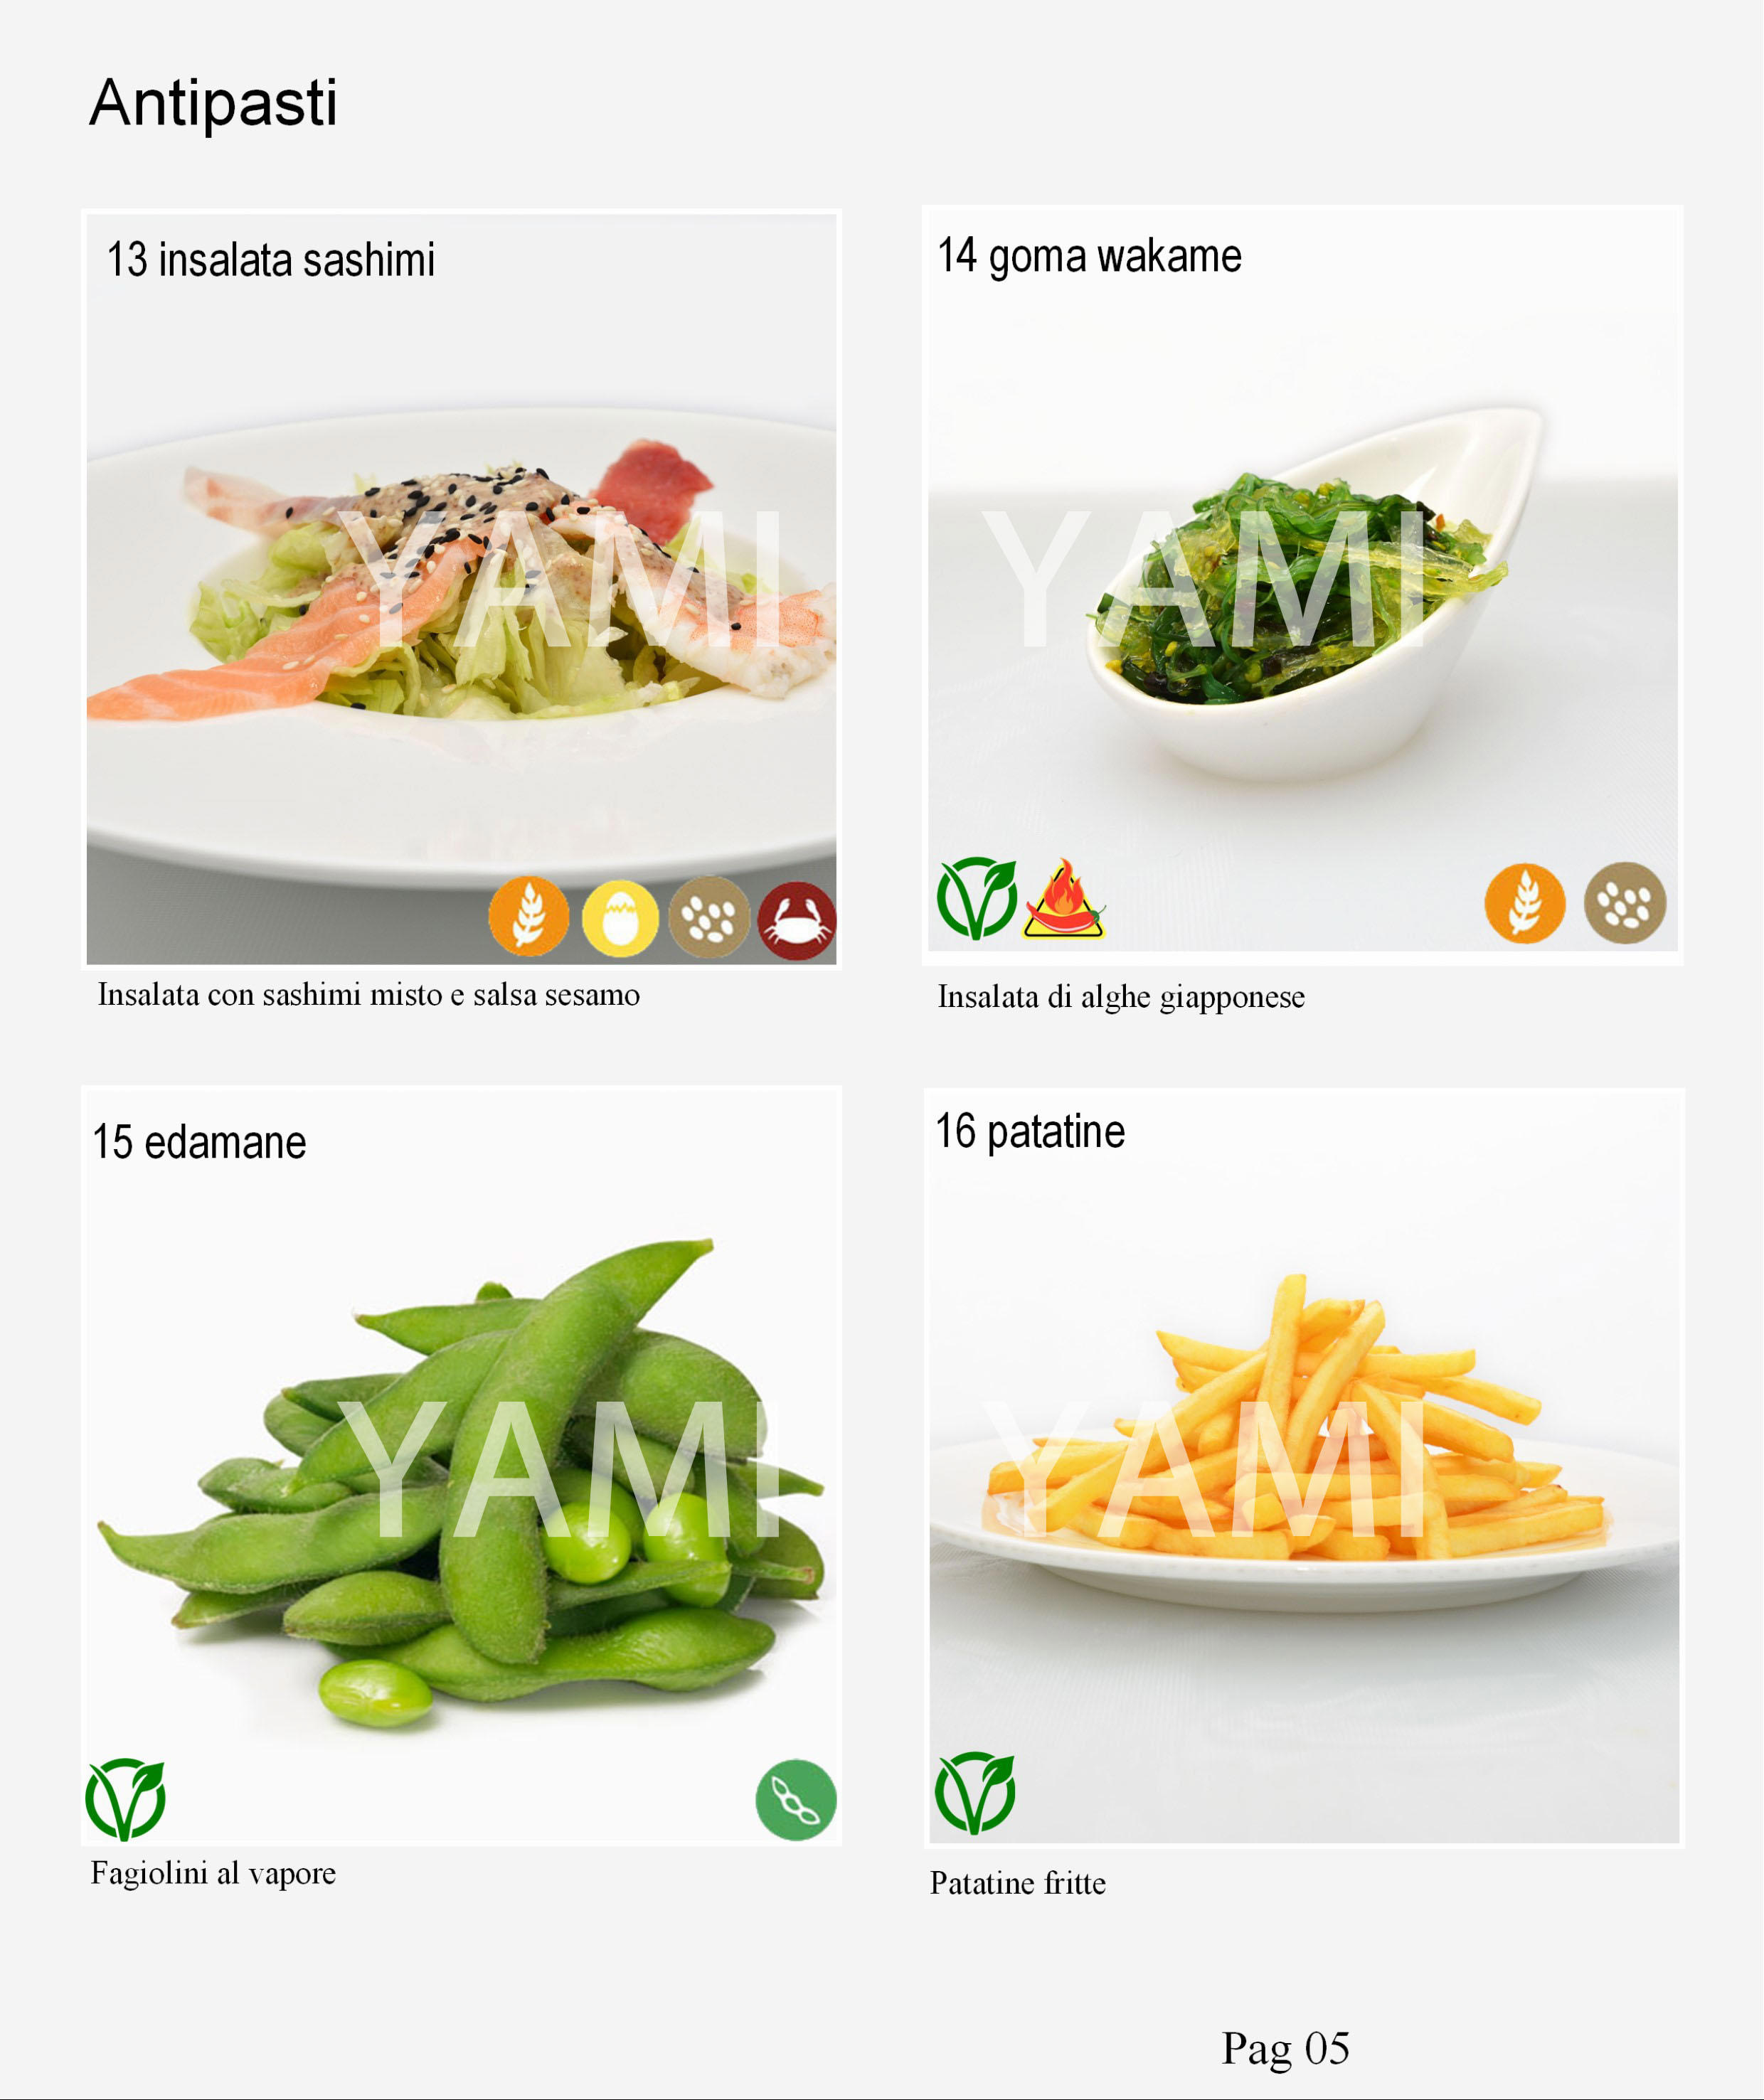This screenshot has width=1764, height=2100.
Task: Click the vegan icon on the patatine card
Action: point(975,1793)
